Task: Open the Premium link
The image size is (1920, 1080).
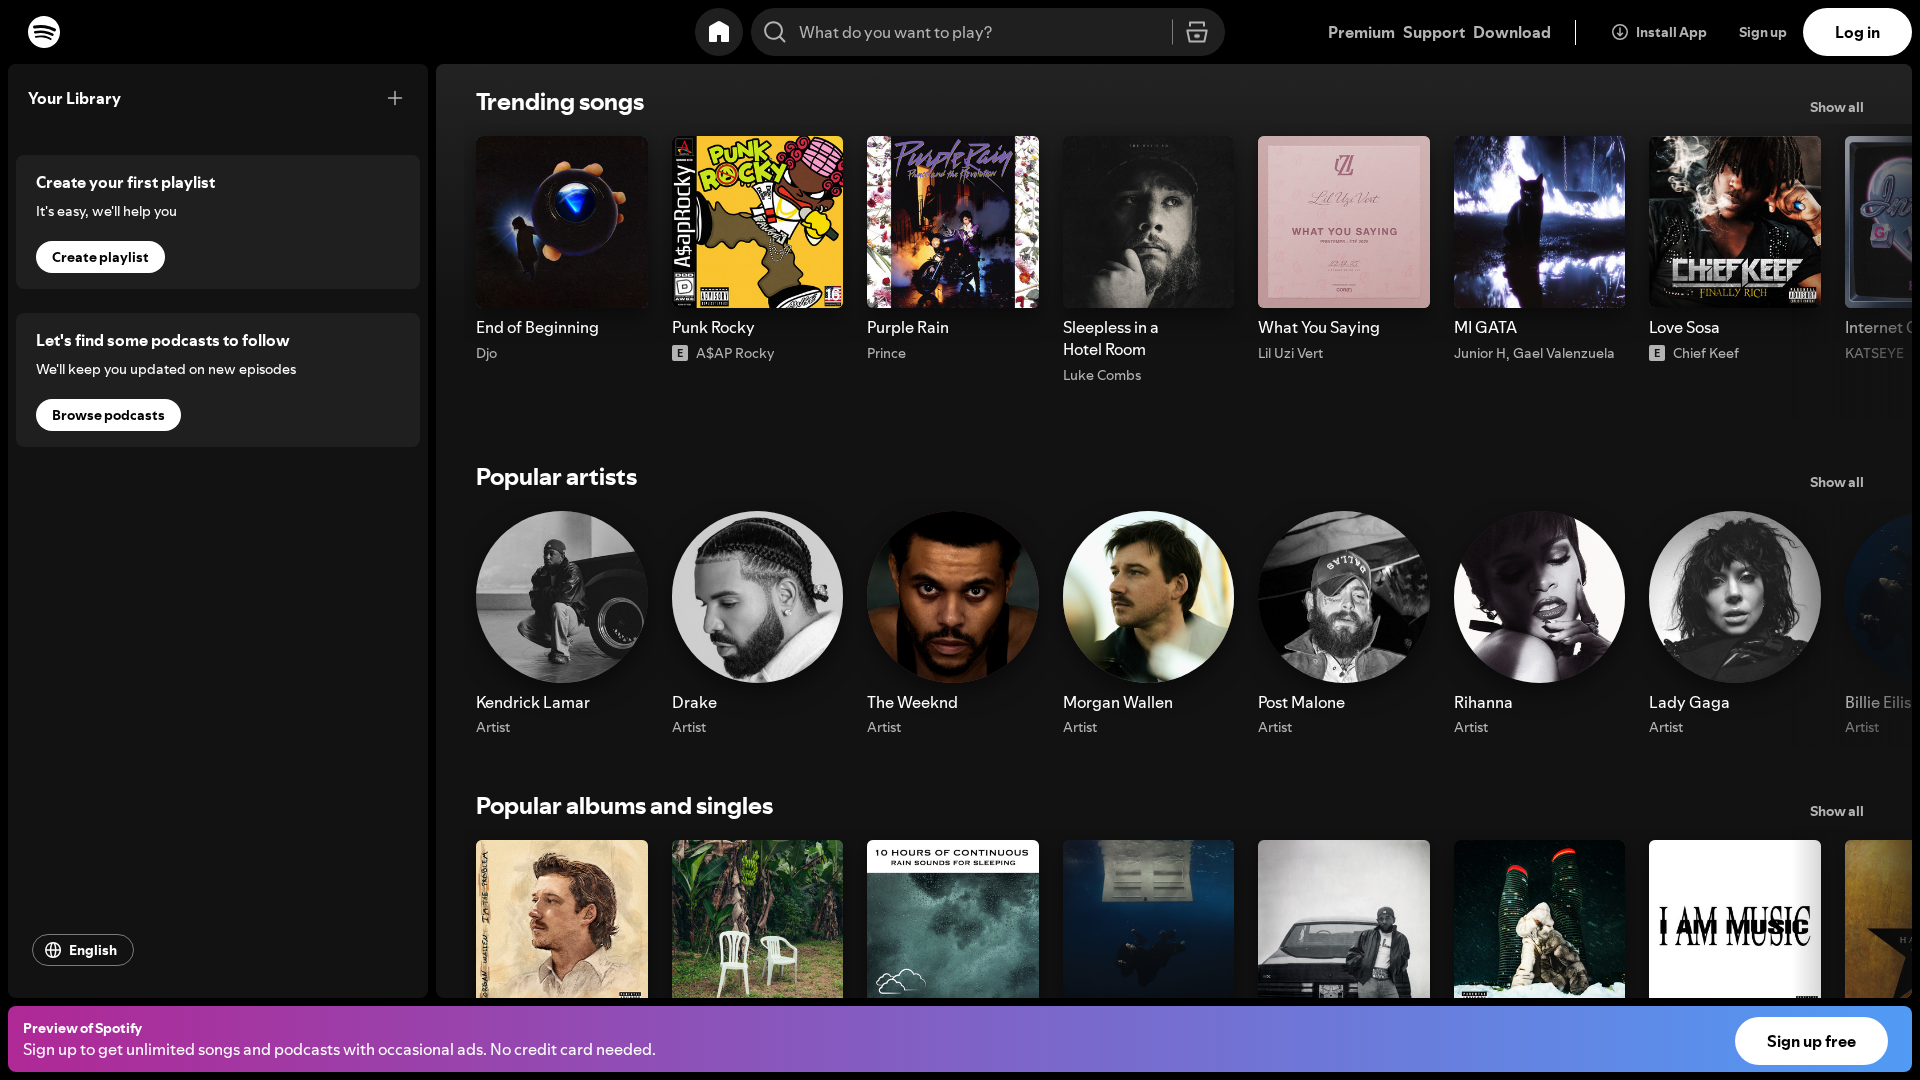Action: 1361,32
